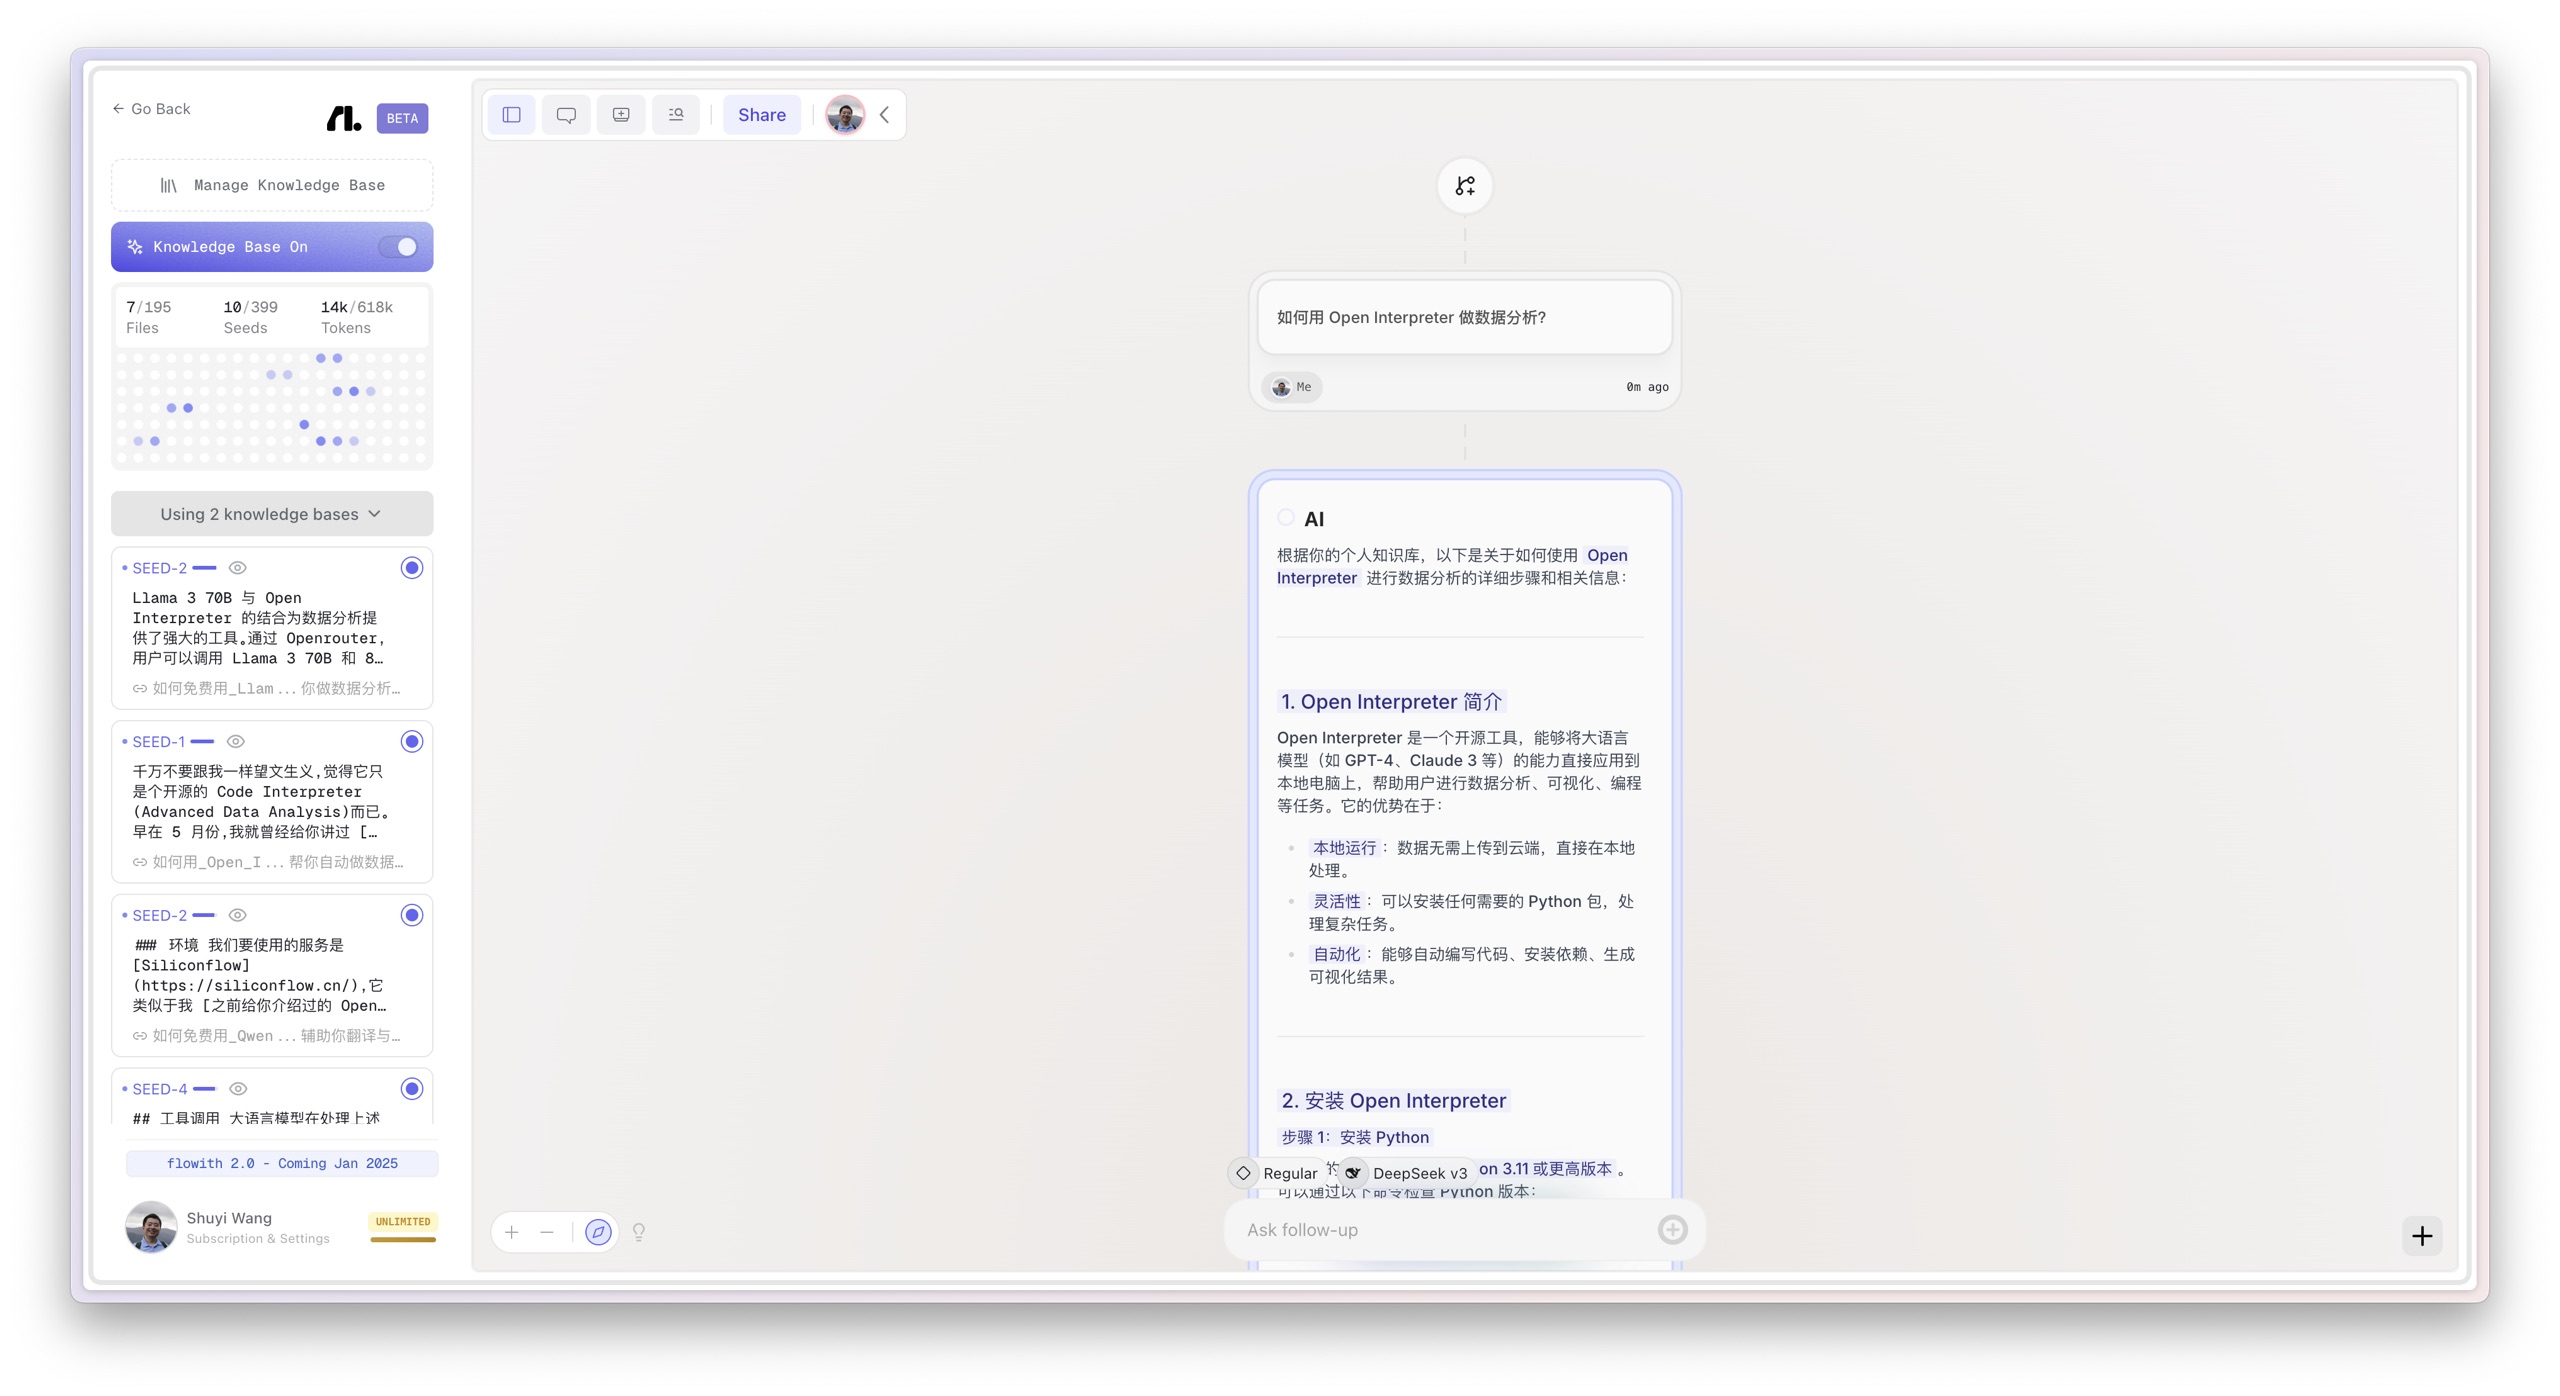Click the plus button at canvas bottom right
The width and height of the screenshot is (2560, 1396).
coord(2422,1236)
